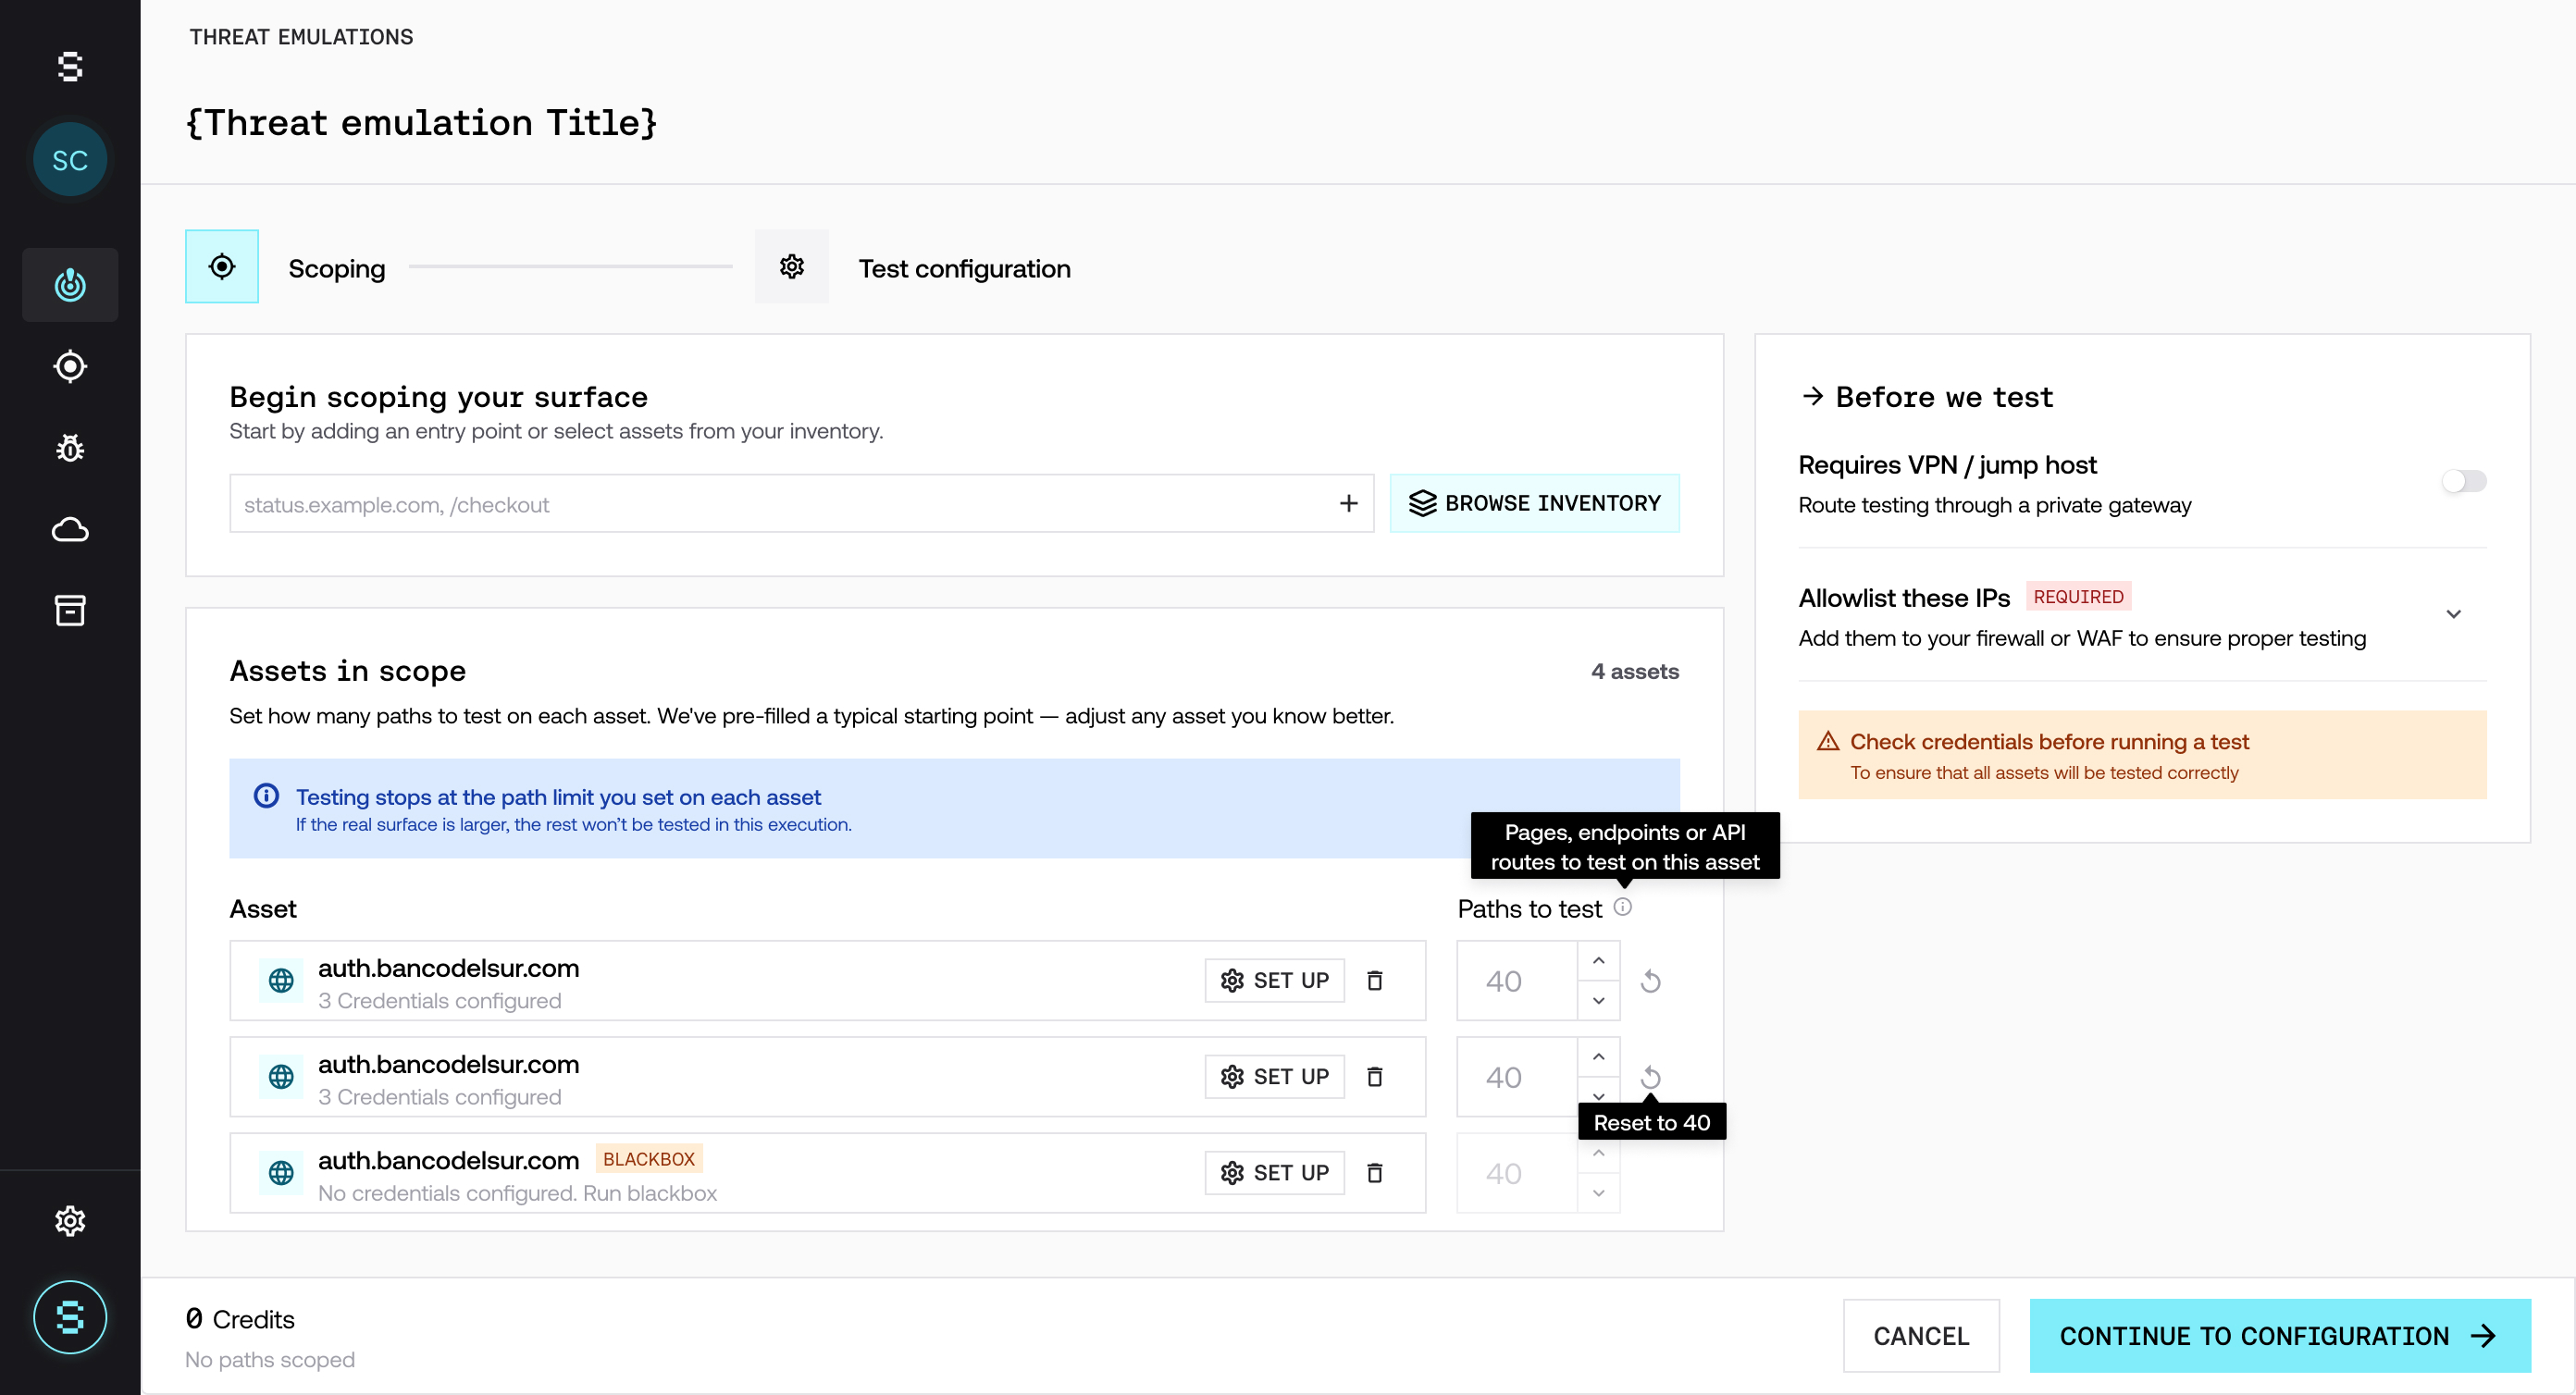
Task: Click the second asset's paths value field
Action: 1517,1076
